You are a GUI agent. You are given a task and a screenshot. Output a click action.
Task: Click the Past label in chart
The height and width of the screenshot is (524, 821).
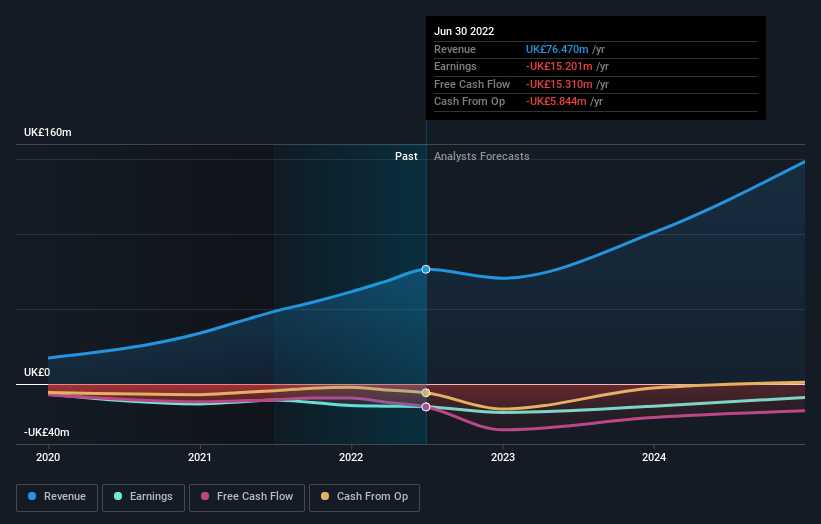point(406,156)
